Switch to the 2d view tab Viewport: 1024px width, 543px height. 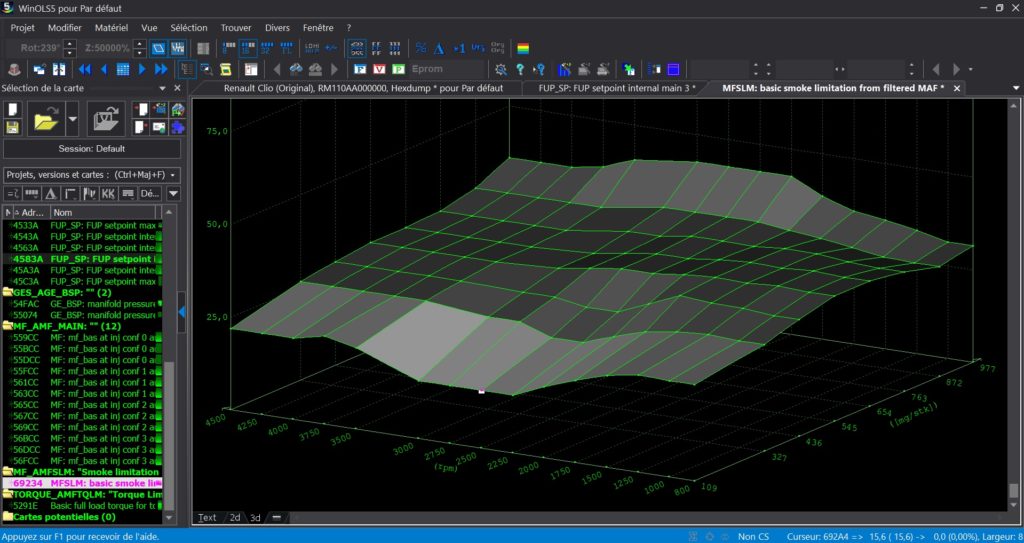[234, 518]
